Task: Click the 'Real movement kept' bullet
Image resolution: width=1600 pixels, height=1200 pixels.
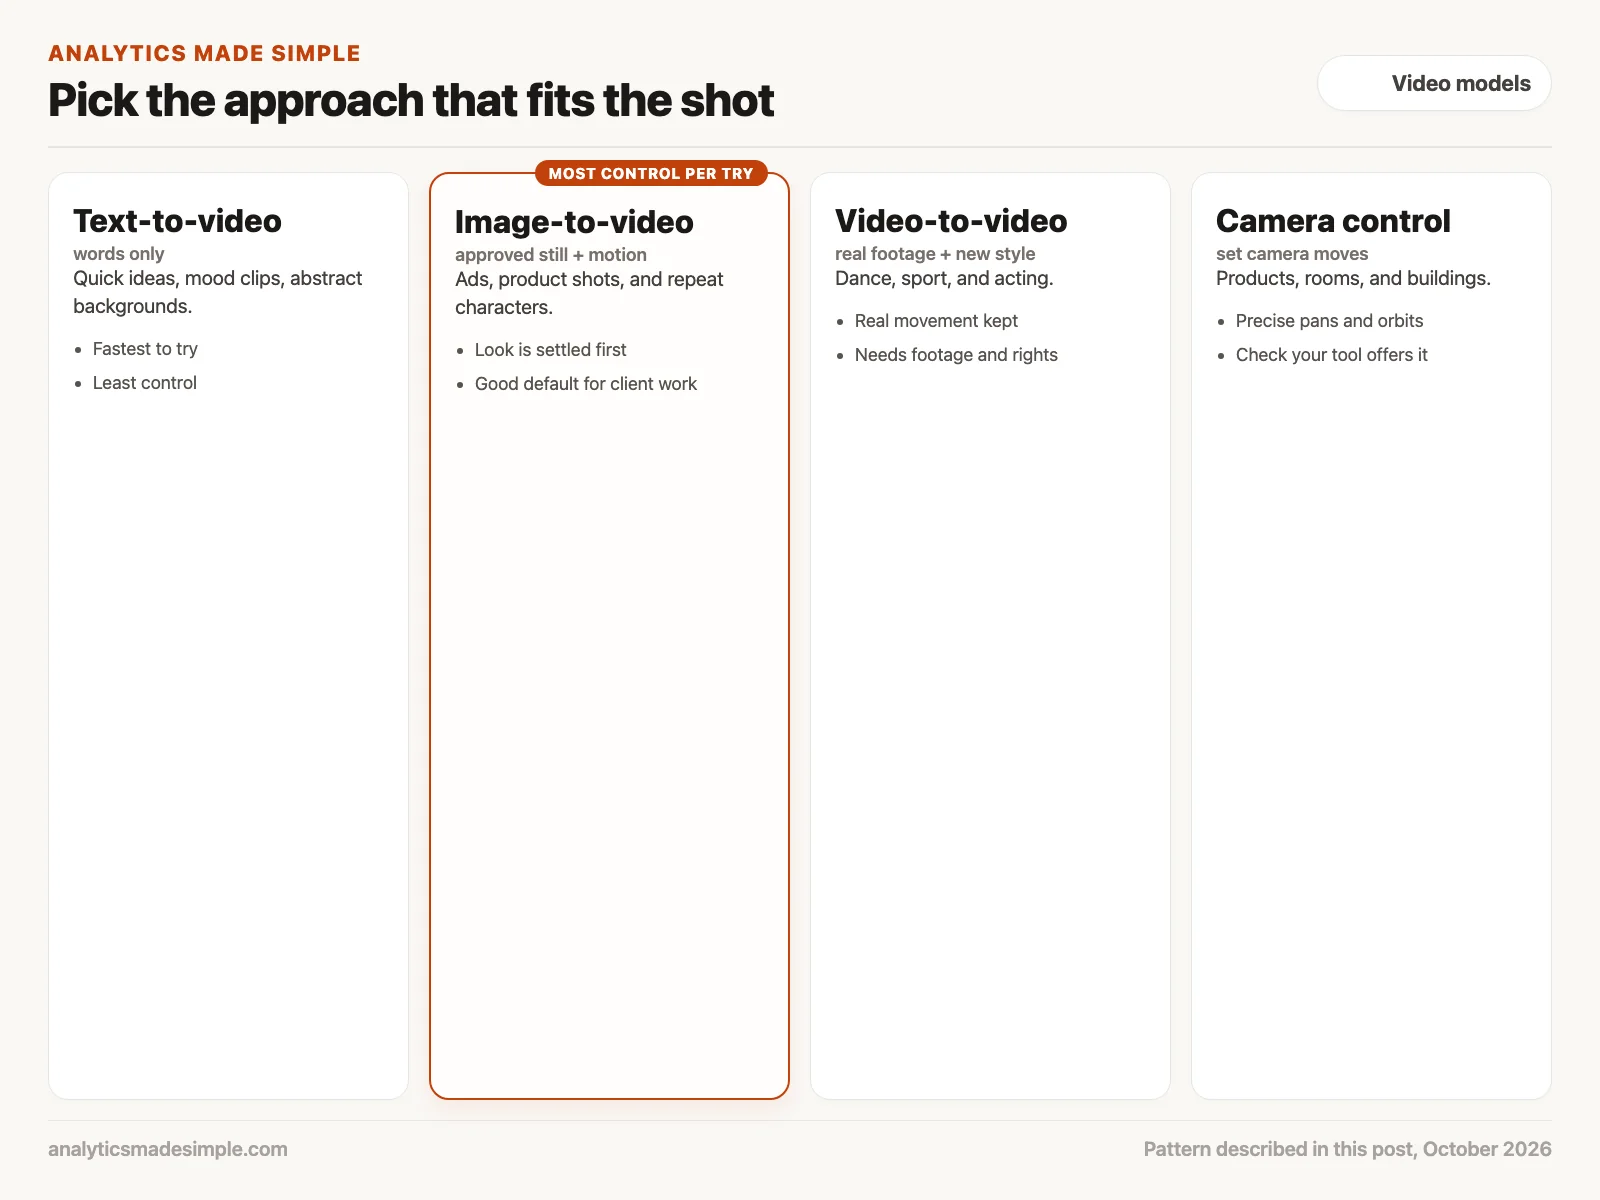Action: tap(936, 321)
